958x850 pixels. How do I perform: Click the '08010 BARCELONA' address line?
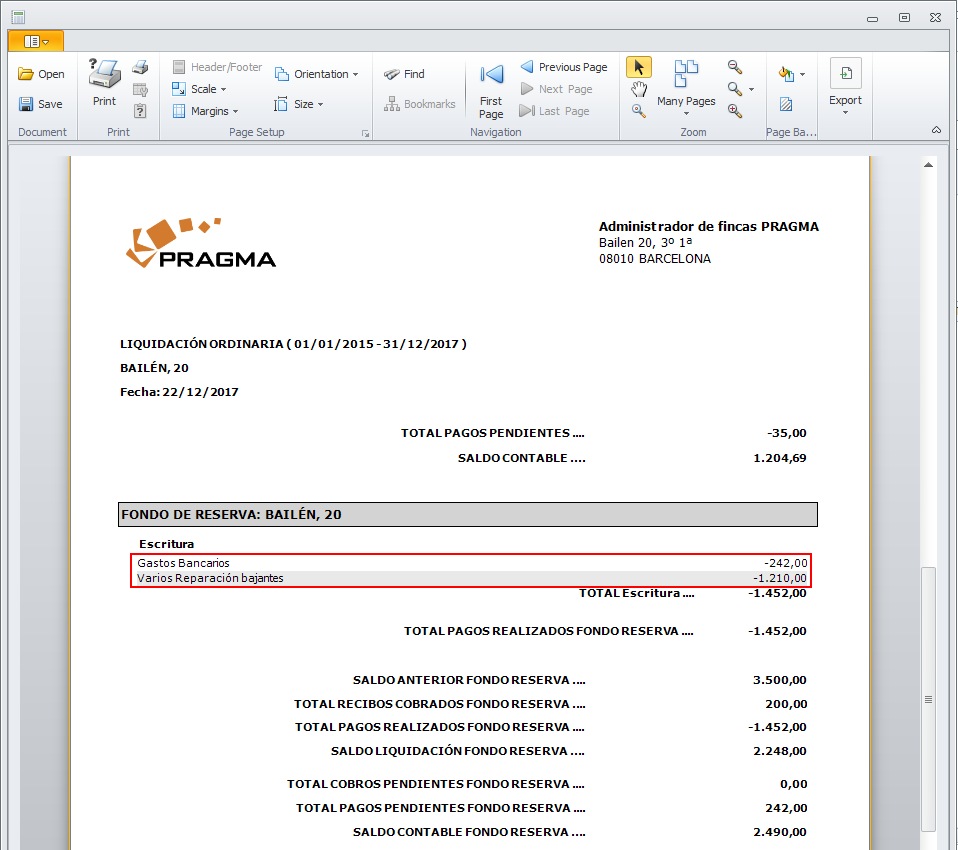(654, 258)
